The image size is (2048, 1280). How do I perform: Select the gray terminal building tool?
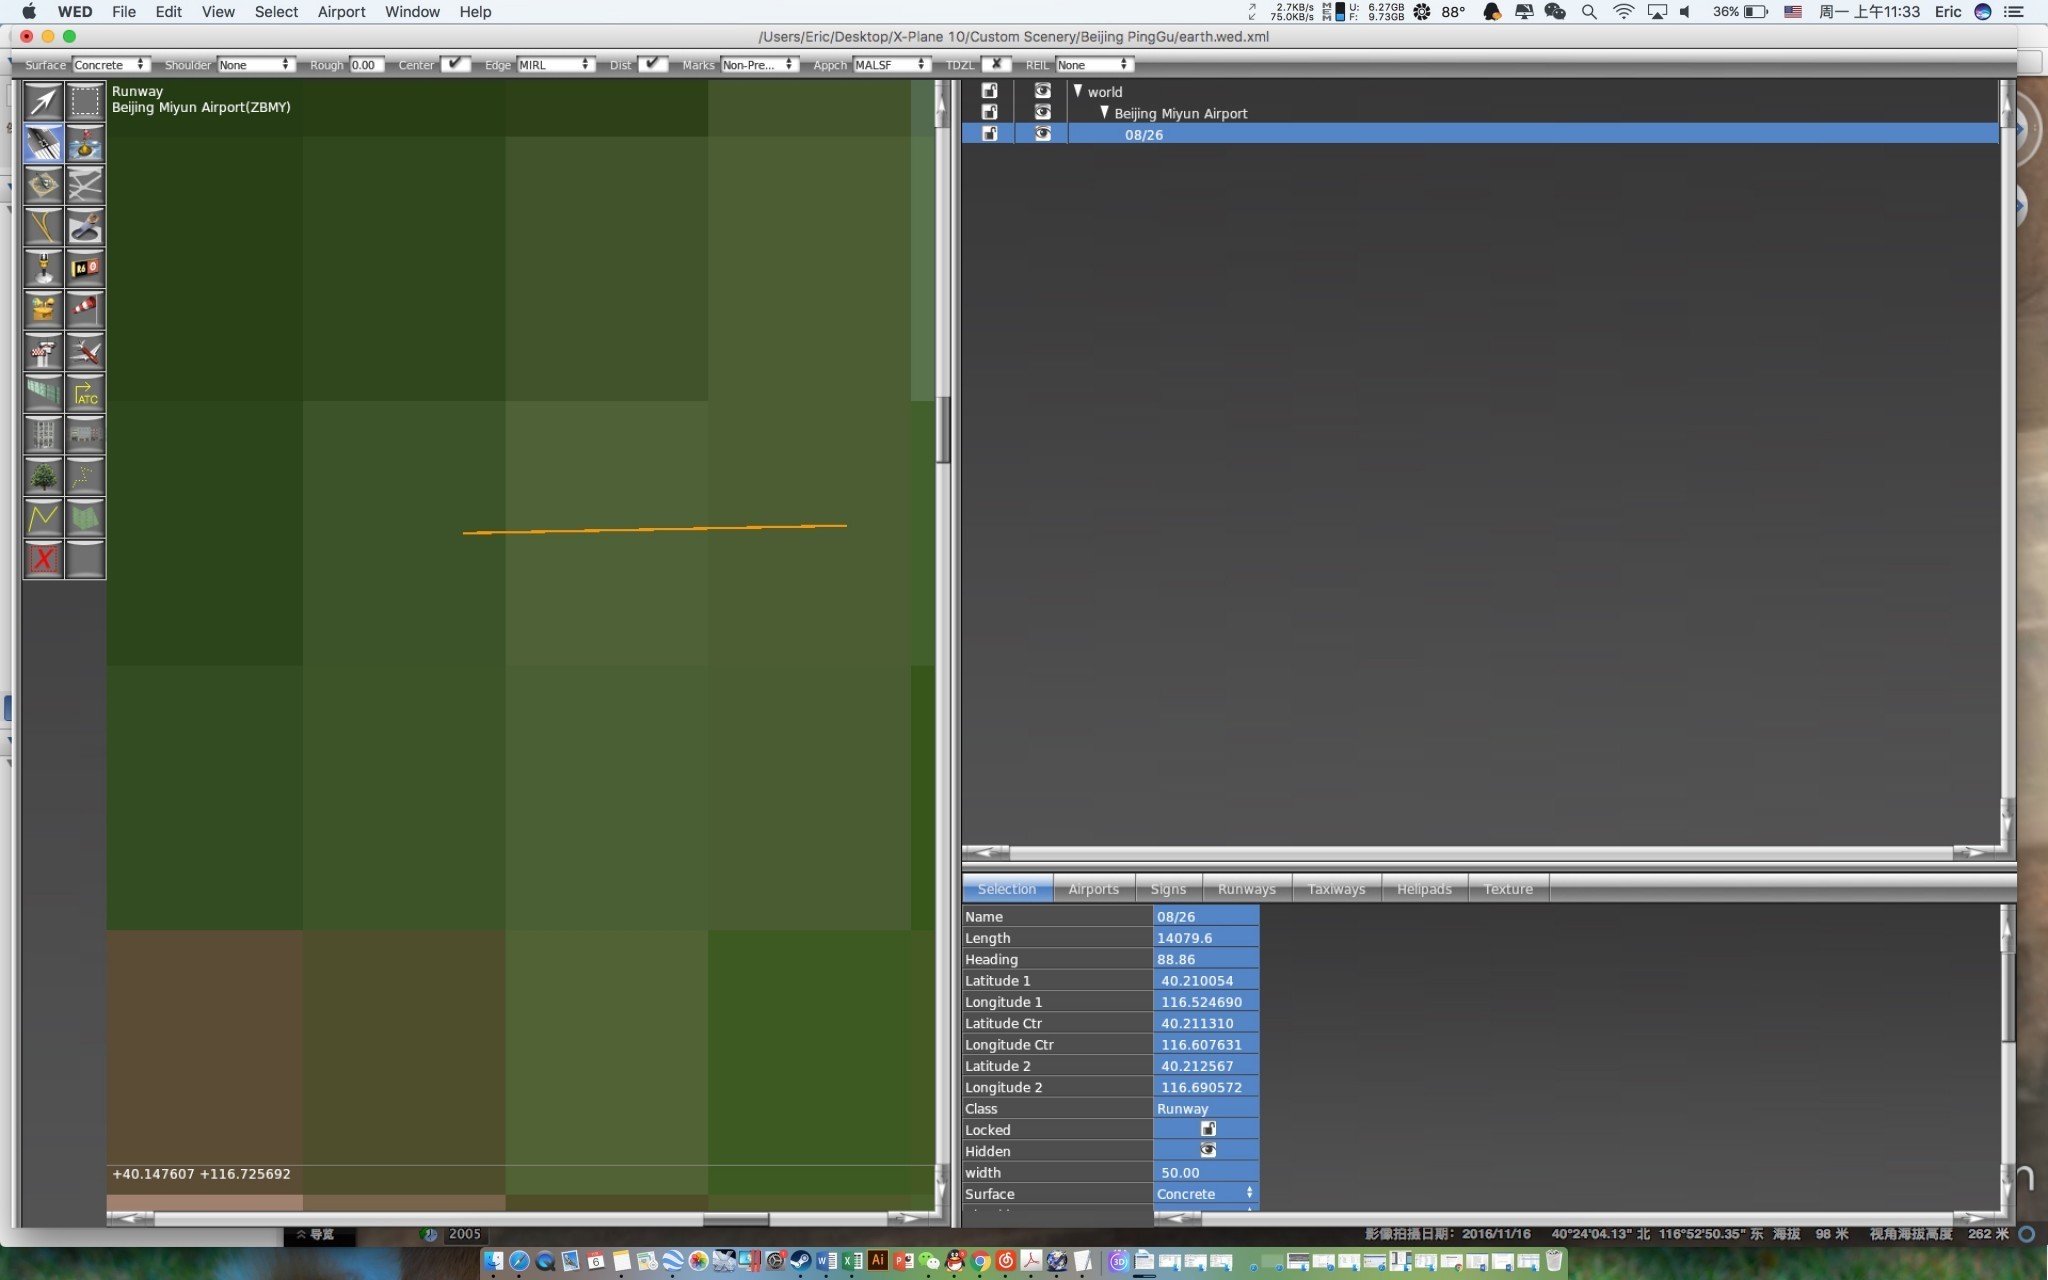tap(85, 435)
